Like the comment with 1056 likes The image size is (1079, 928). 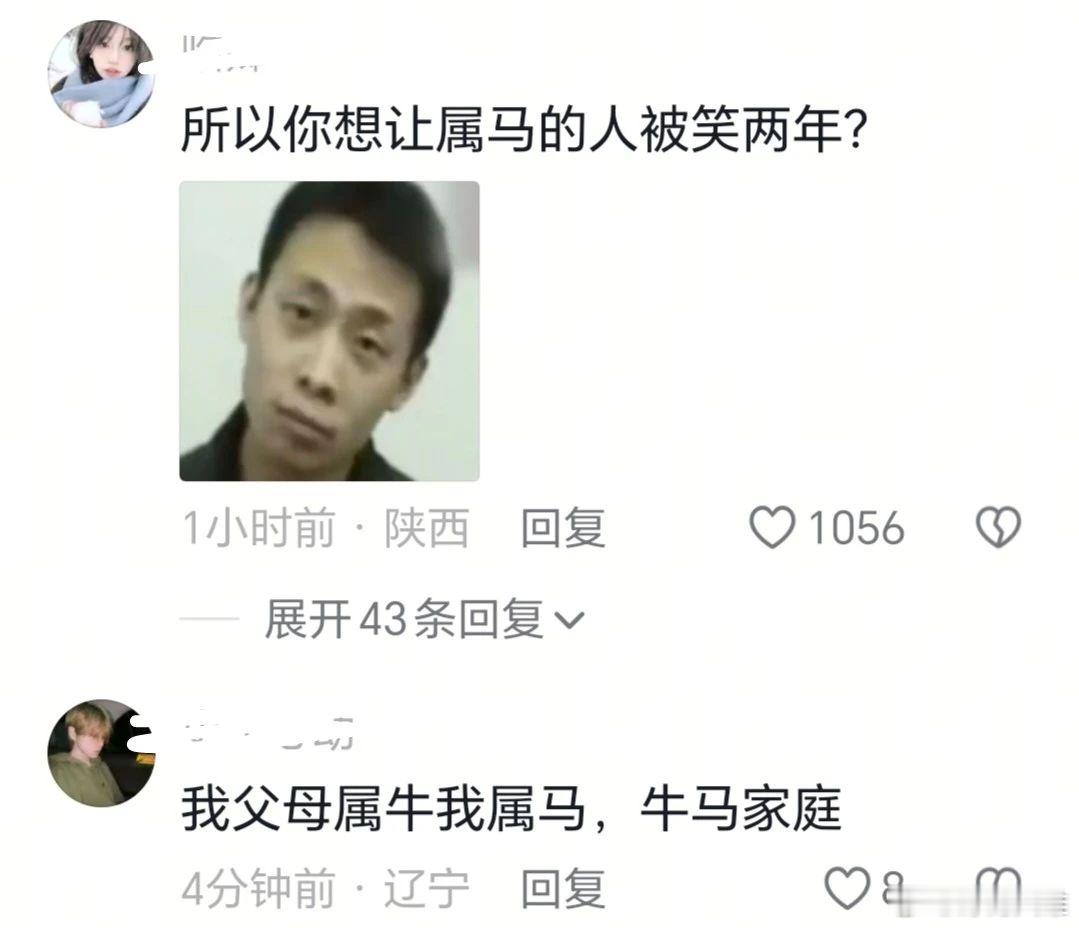click(772, 528)
